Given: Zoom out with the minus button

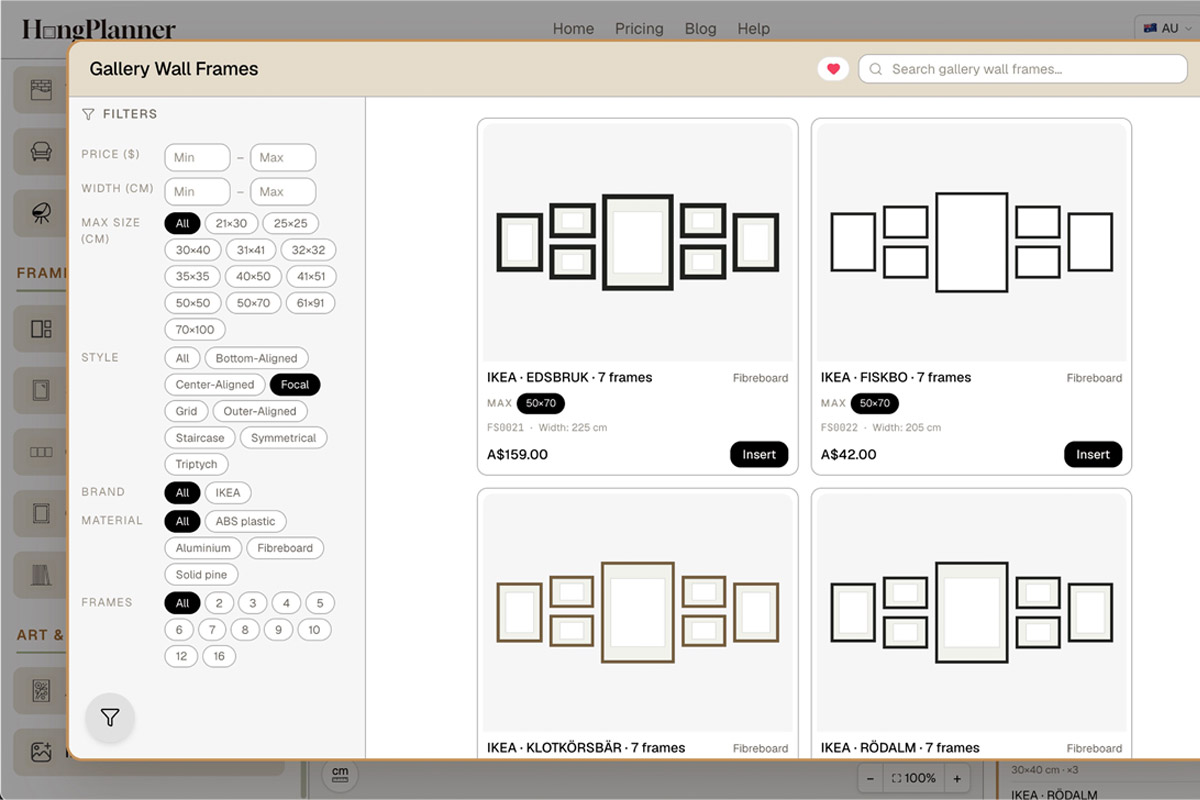Looking at the screenshot, I should 870,778.
